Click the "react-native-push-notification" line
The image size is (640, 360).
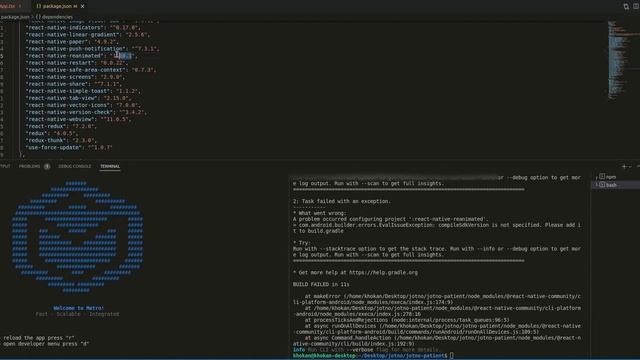click(92, 49)
